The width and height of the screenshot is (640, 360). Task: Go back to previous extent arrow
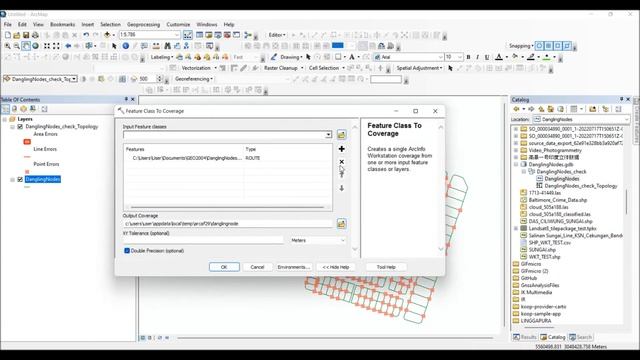[x=68, y=46]
